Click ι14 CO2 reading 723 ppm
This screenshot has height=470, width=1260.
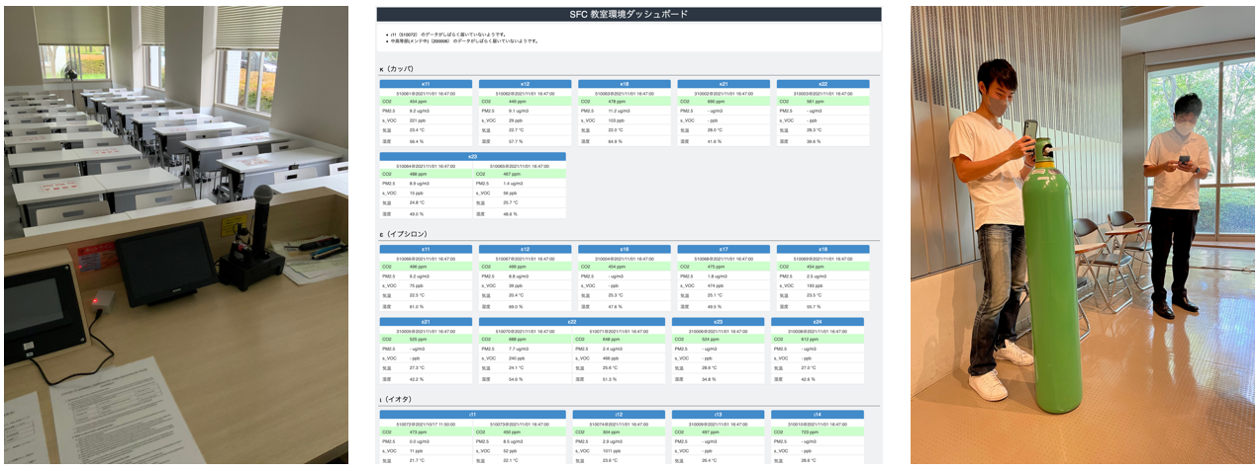[x=811, y=431]
